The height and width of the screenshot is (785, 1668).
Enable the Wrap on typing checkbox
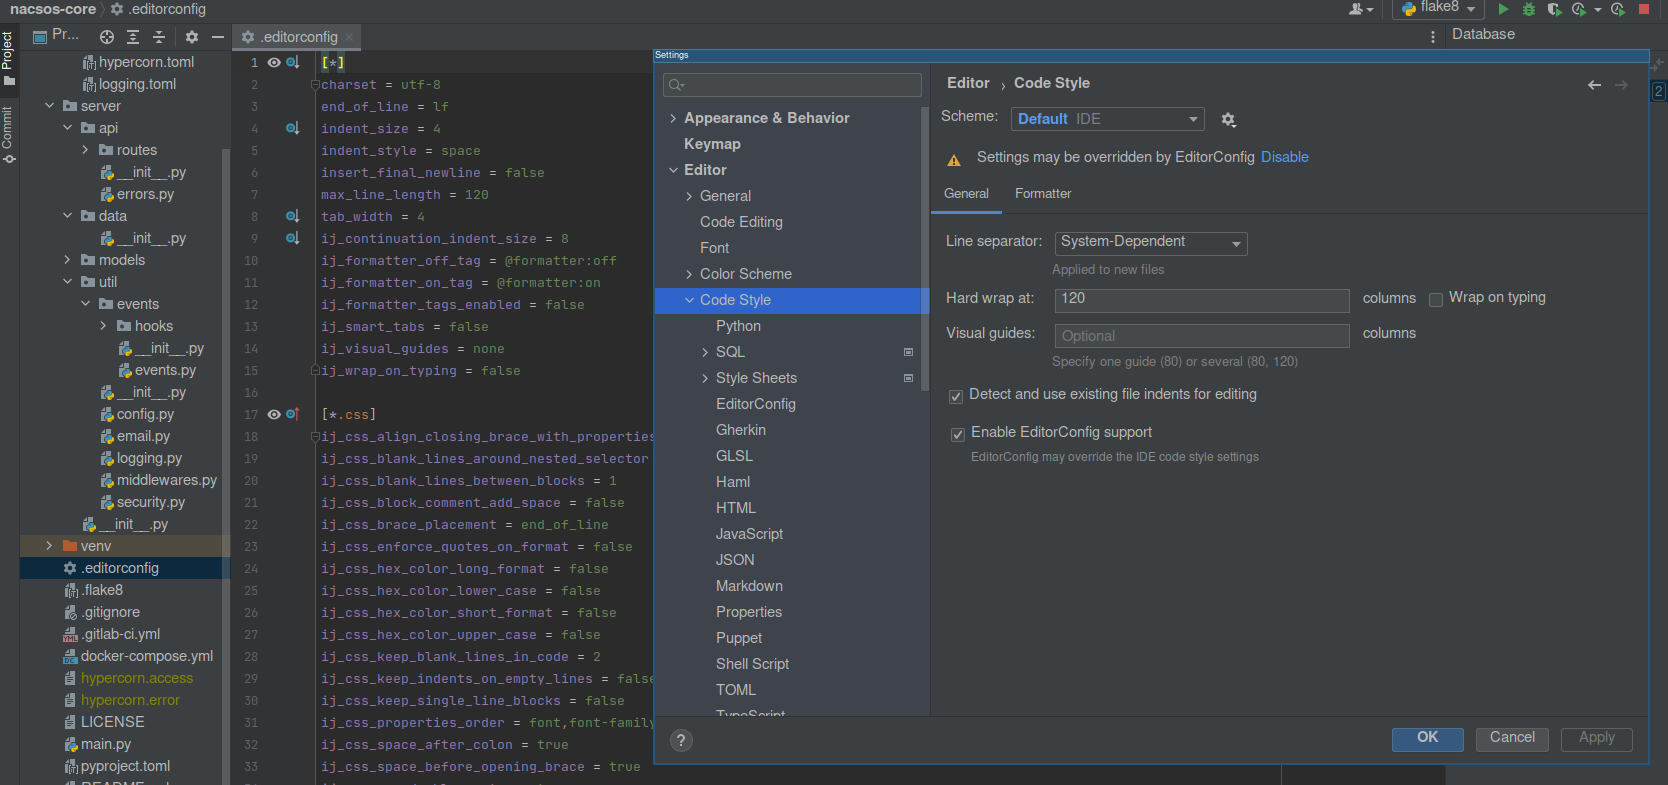[1436, 299]
